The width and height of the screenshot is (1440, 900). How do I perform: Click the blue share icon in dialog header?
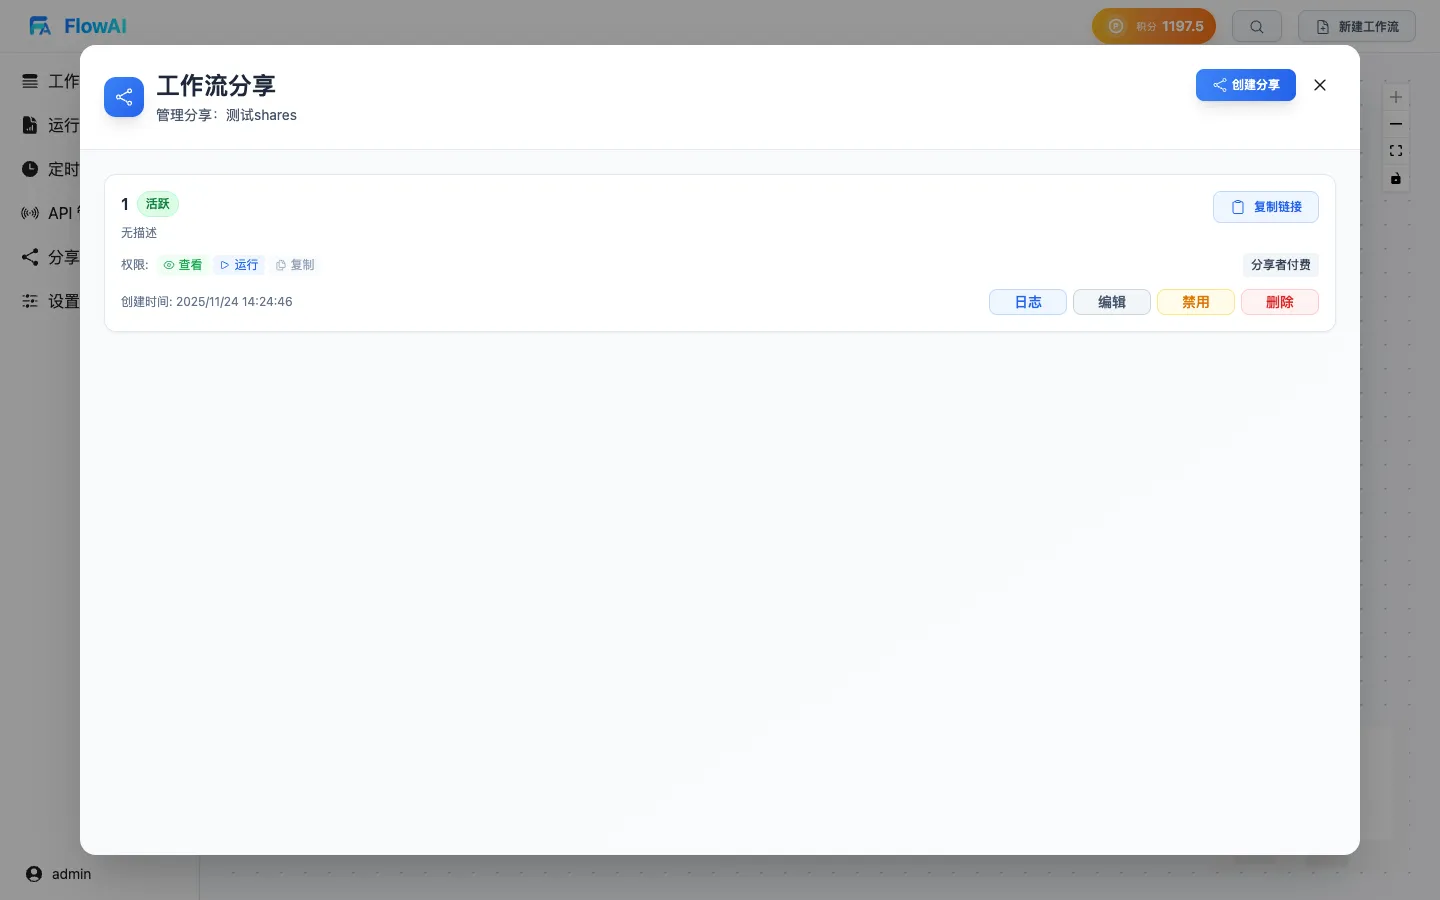click(x=124, y=97)
